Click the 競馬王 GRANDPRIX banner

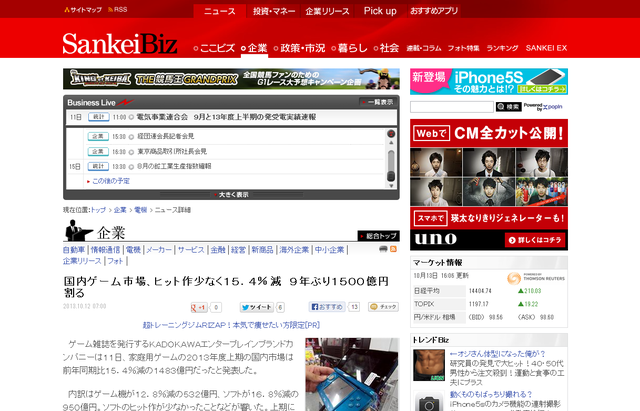231,79
